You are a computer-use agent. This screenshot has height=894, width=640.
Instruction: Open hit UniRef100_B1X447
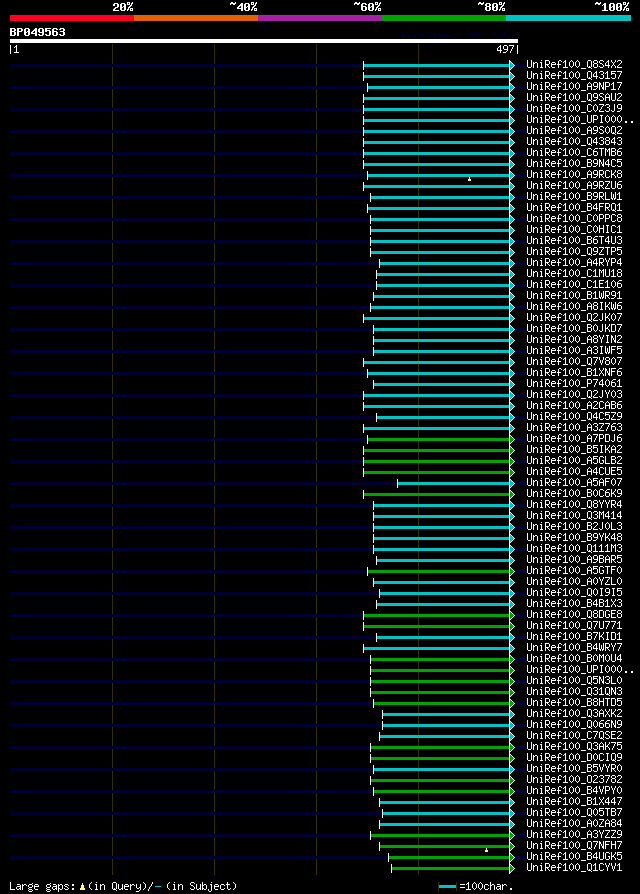tap(574, 802)
